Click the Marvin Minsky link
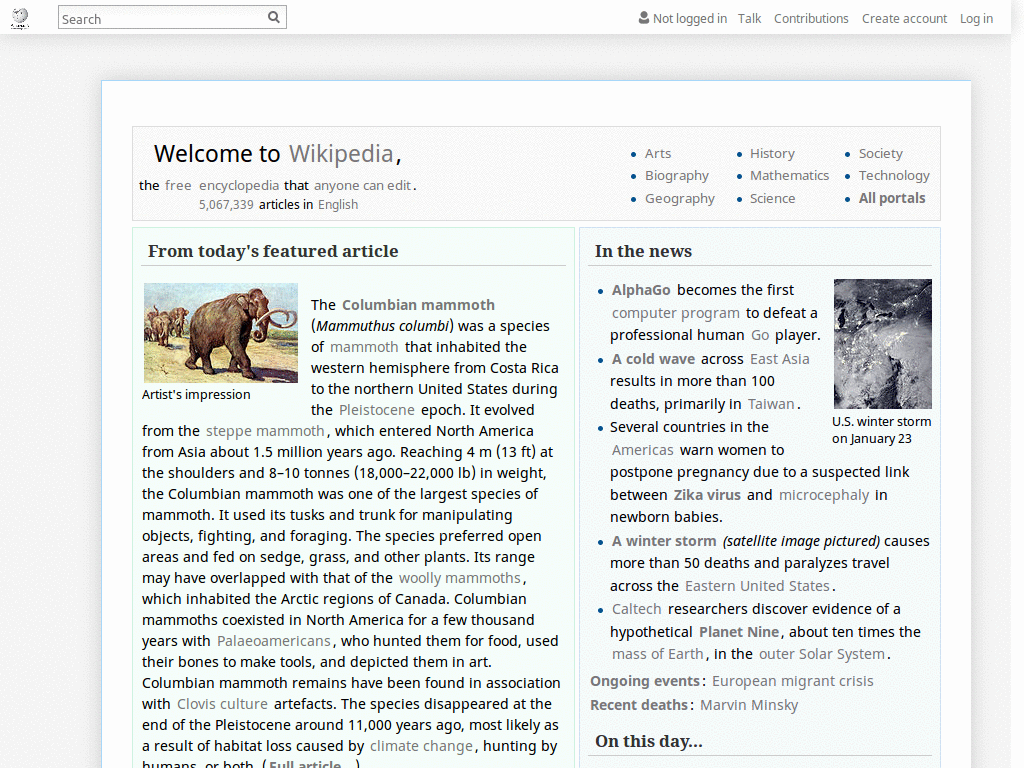The width and height of the screenshot is (1024, 768). point(748,704)
